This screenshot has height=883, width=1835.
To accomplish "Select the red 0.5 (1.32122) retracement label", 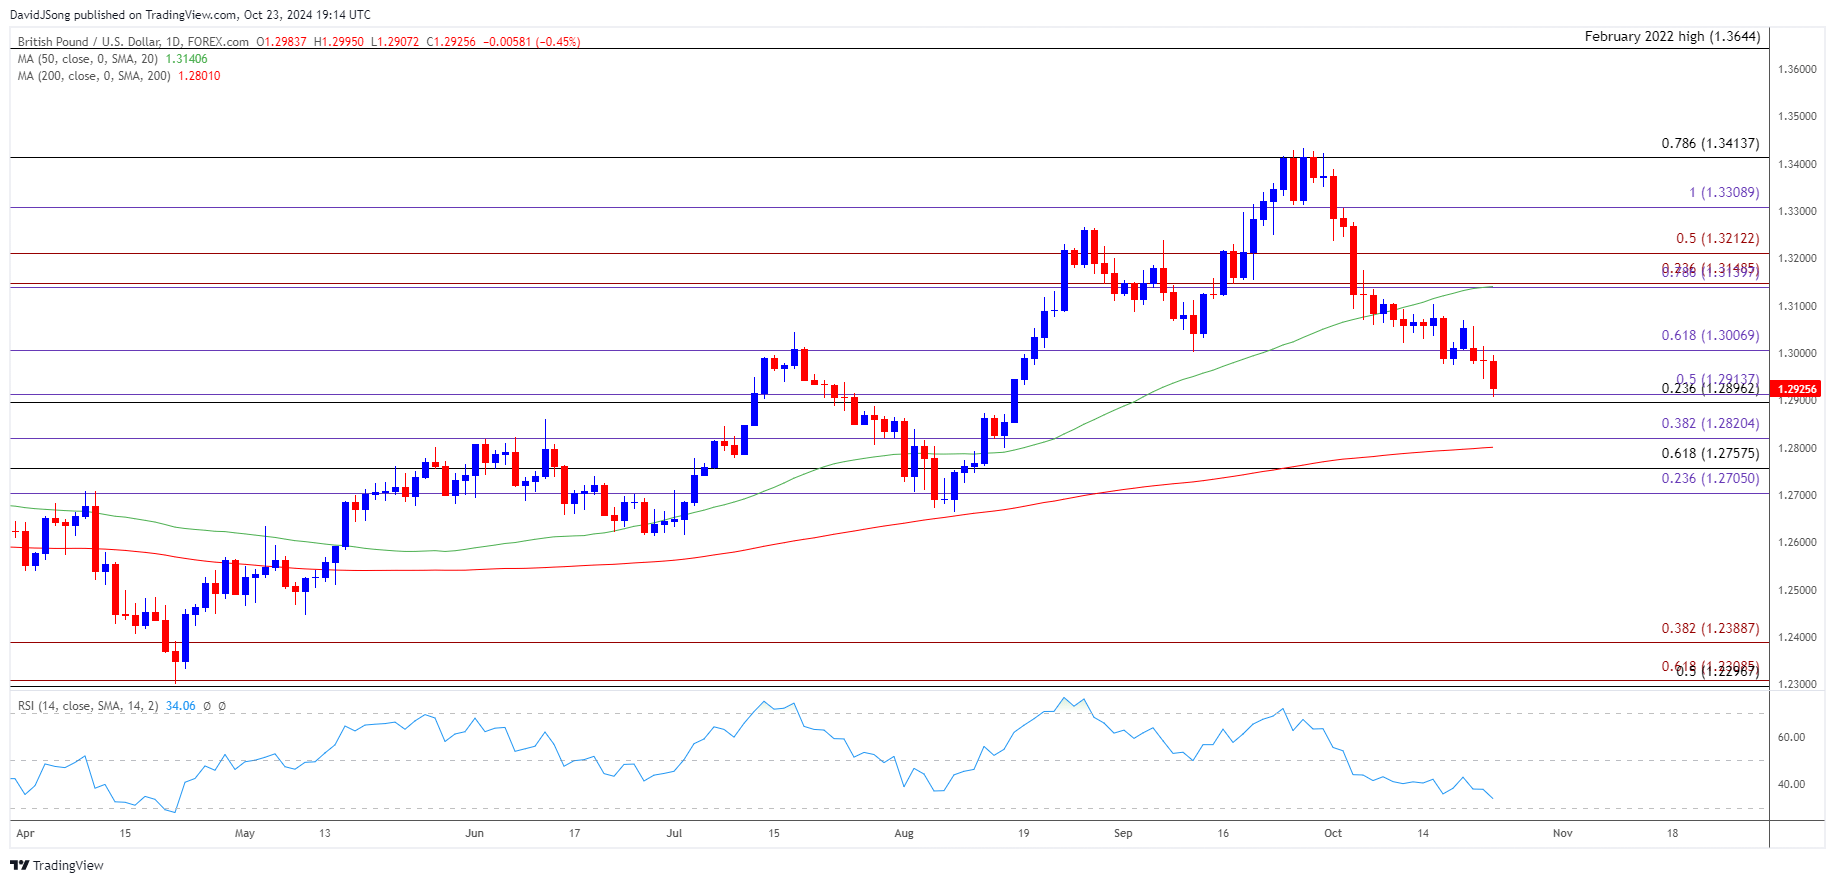I will (x=1717, y=238).
